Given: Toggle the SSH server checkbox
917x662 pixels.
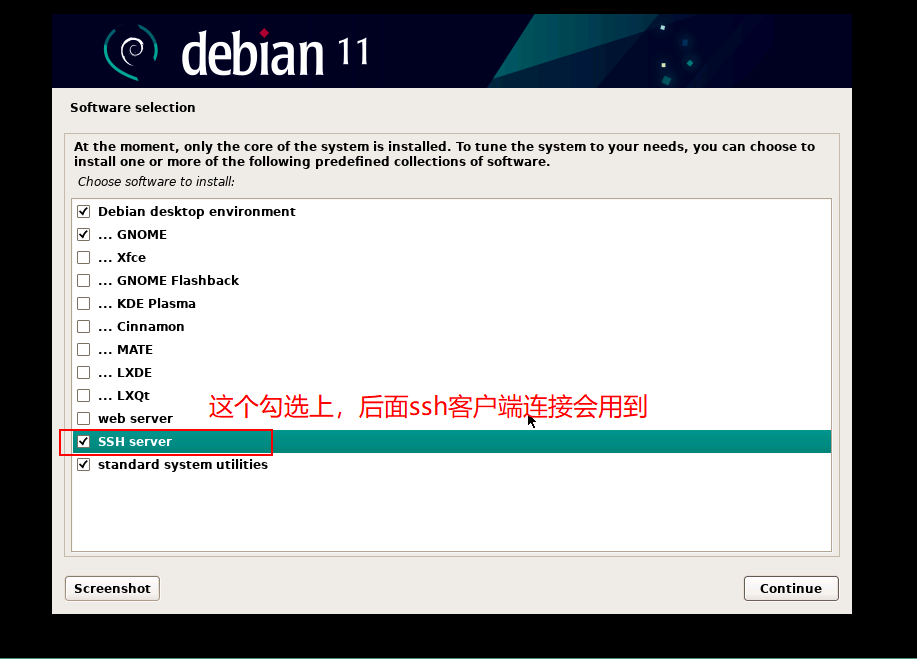Looking at the screenshot, I should click(84, 442).
